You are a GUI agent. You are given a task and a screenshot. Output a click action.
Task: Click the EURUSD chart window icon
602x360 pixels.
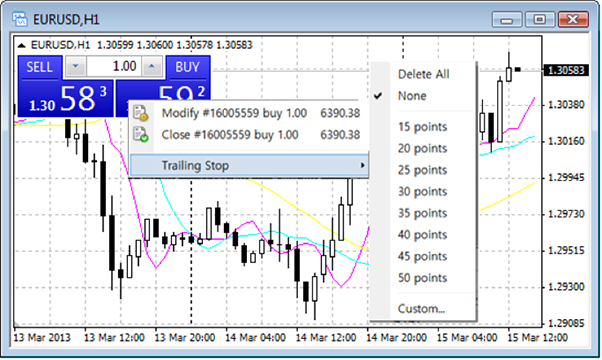click(20, 19)
